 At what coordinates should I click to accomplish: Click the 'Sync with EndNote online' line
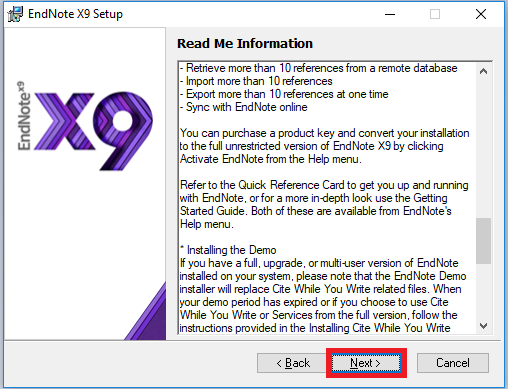point(243,107)
